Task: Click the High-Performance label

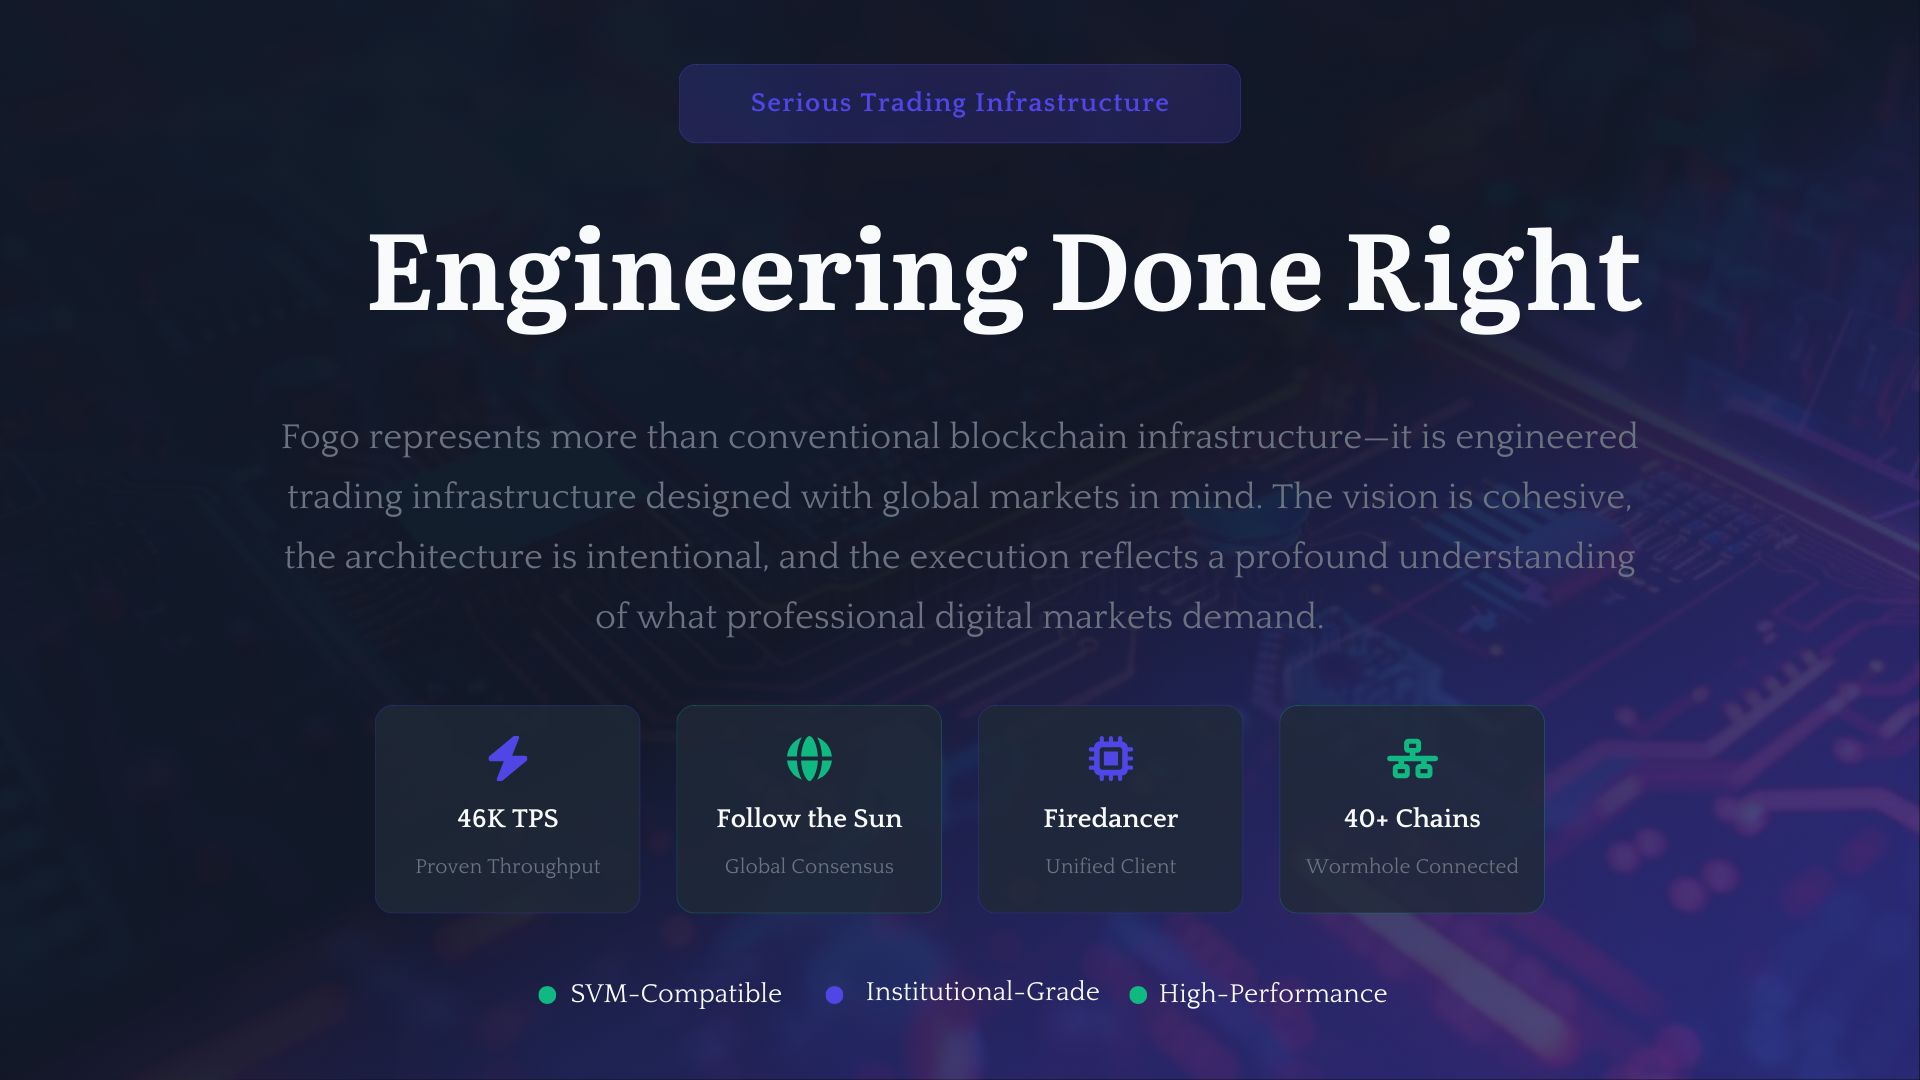Action: pyautogui.click(x=1272, y=993)
